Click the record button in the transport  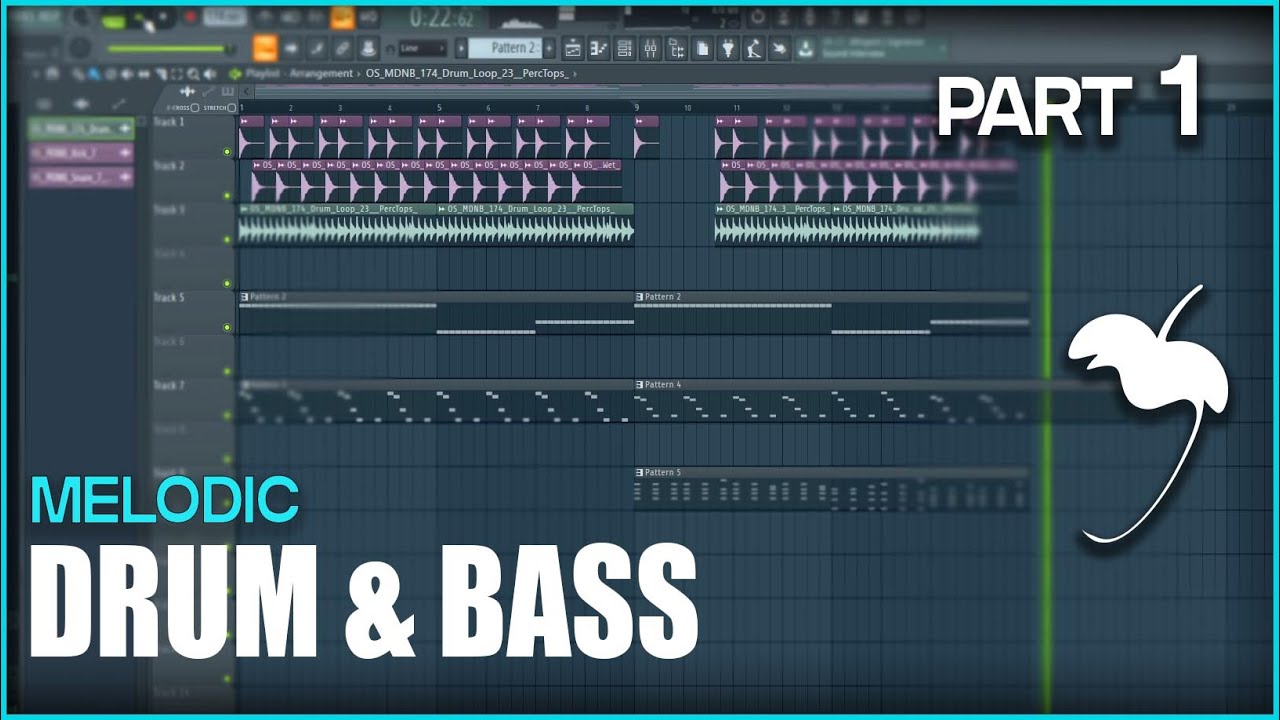pos(190,17)
